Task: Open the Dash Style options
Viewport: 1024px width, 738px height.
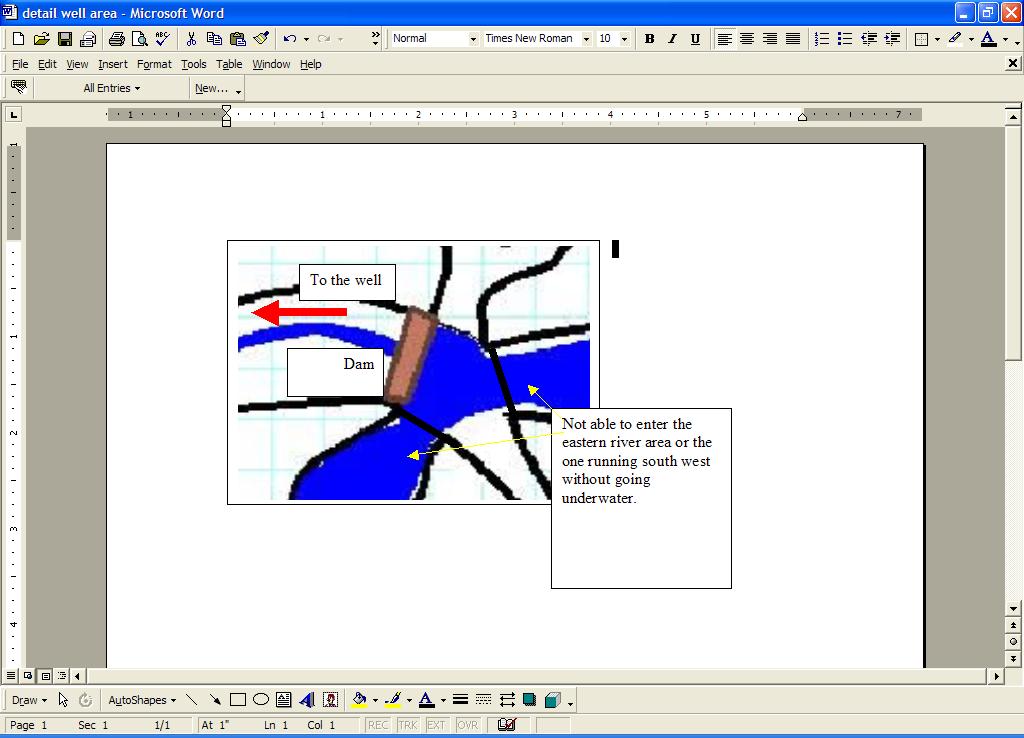Action: [x=483, y=700]
